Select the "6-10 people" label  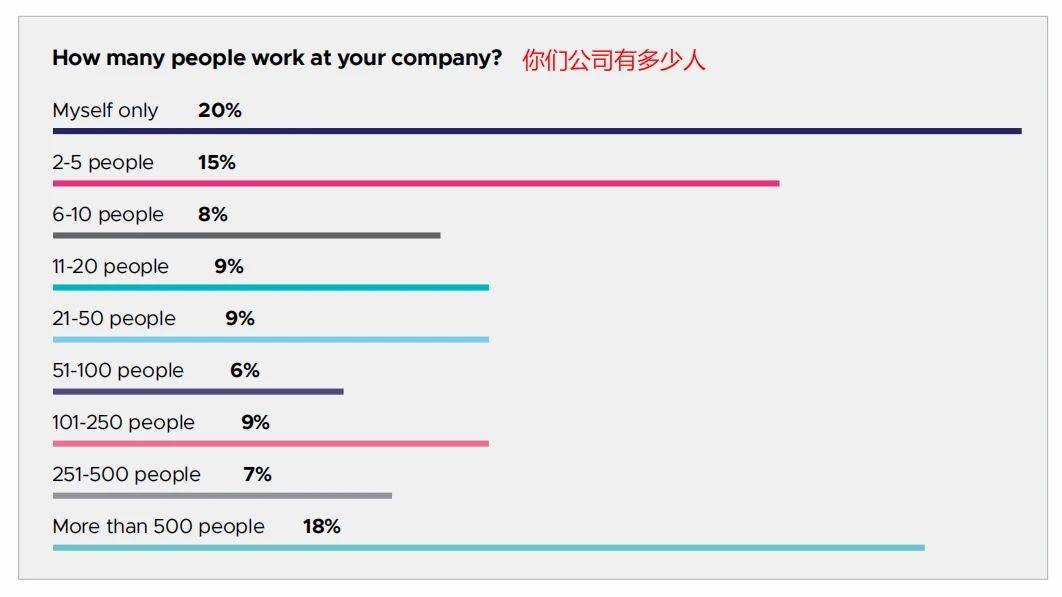108,215
